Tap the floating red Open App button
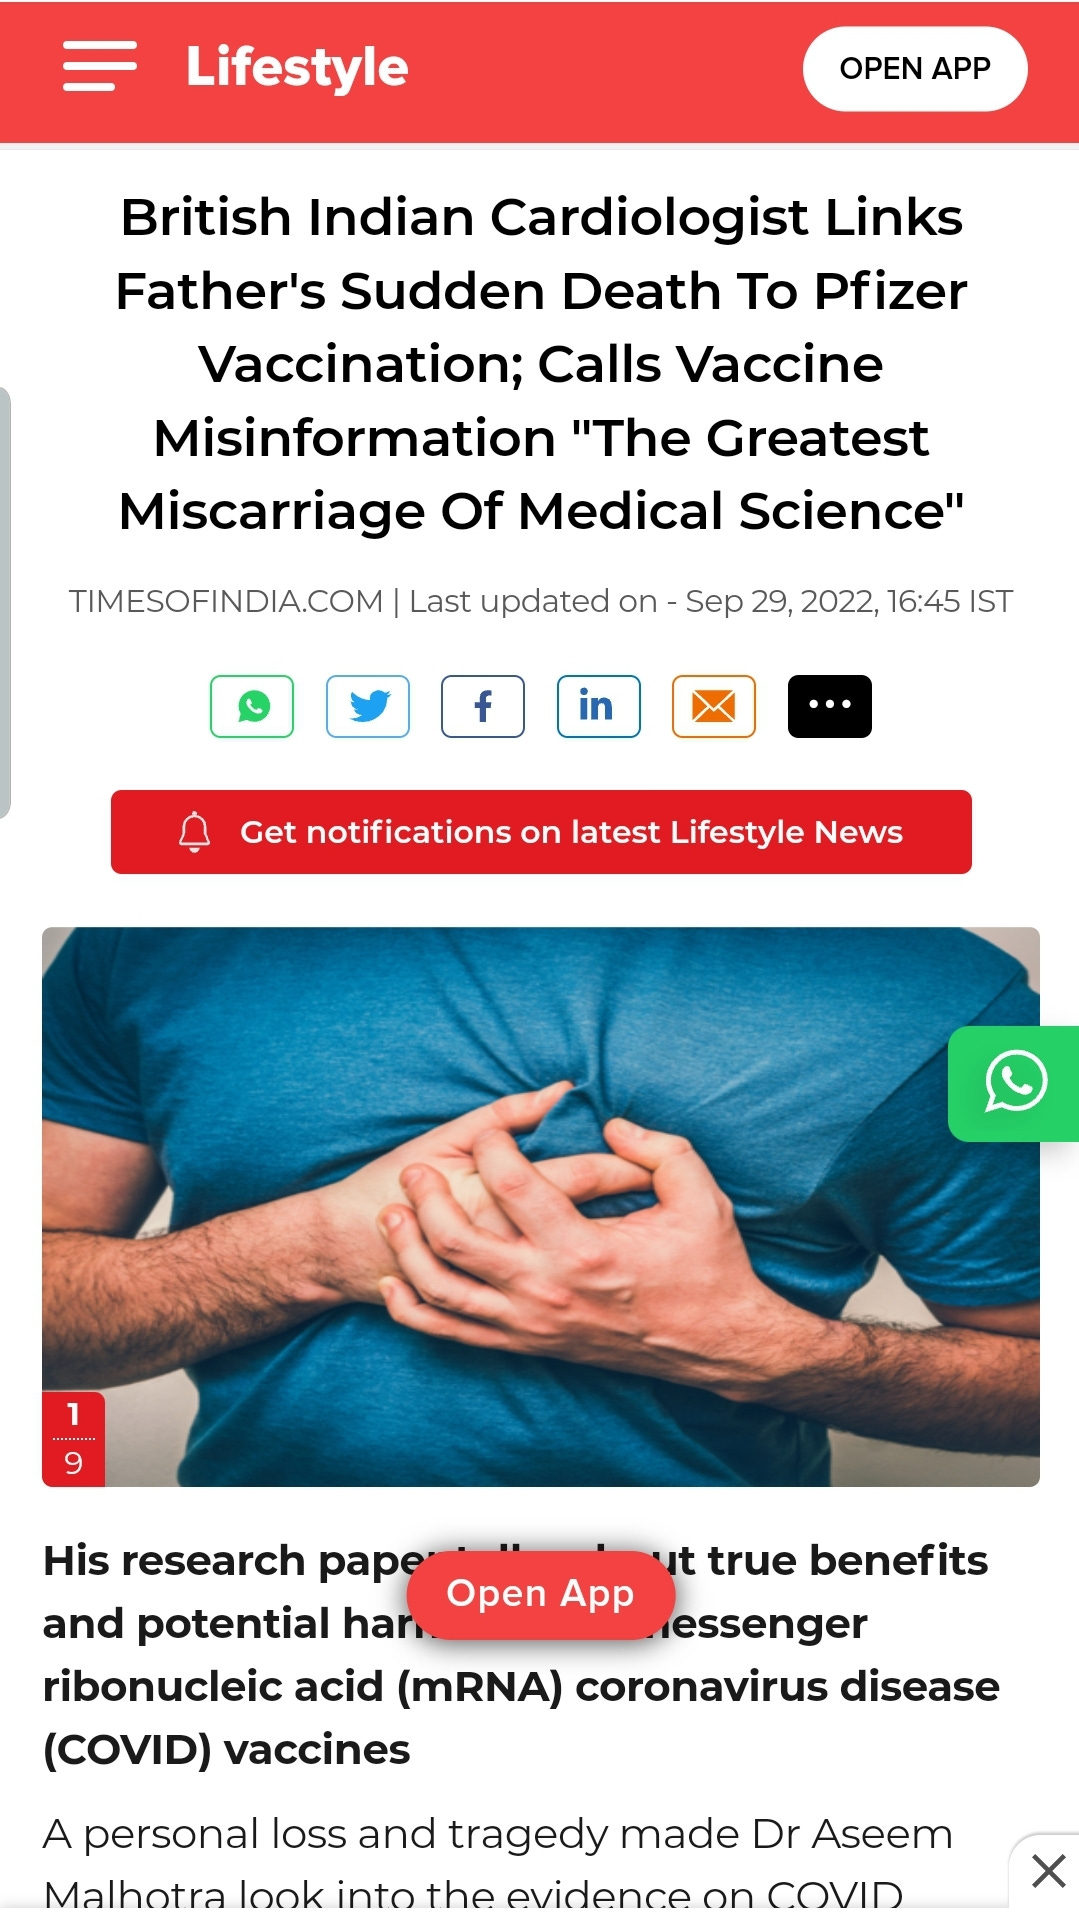The image size is (1079, 1914). coord(540,1594)
